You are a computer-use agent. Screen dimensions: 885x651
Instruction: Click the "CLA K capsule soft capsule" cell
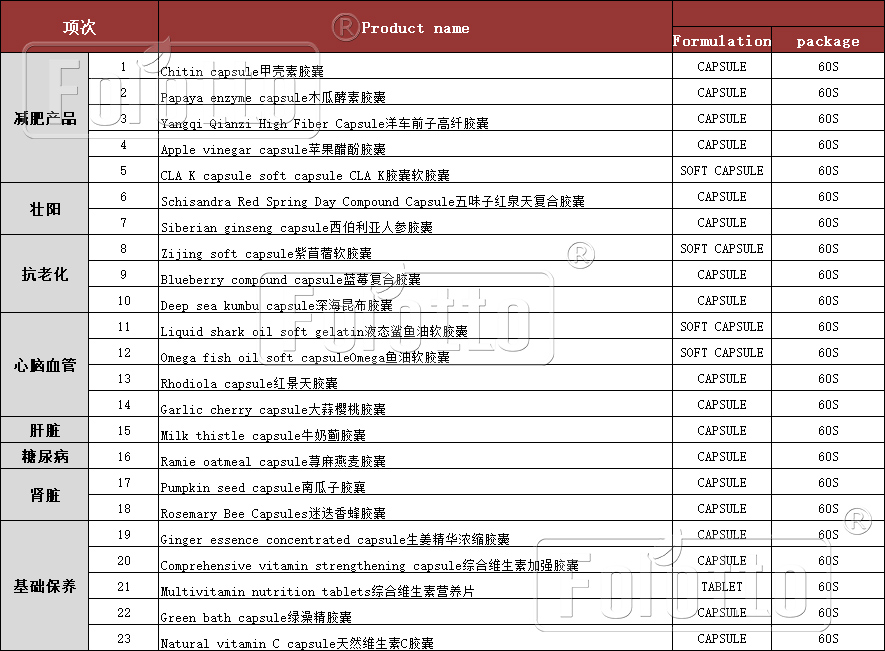(415, 170)
